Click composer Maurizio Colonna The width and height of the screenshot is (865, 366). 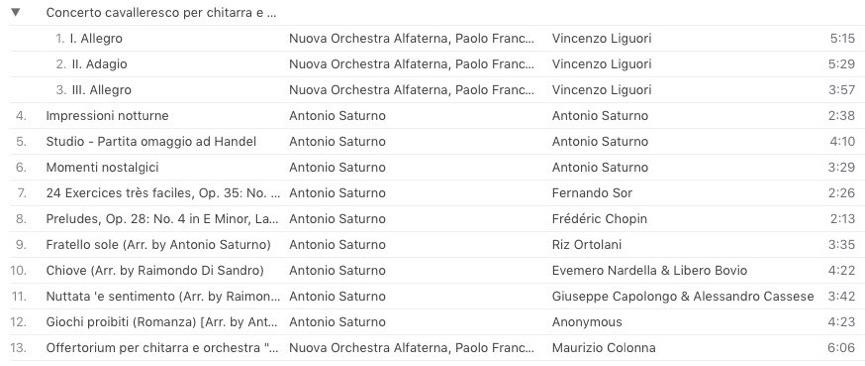tap(604, 348)
